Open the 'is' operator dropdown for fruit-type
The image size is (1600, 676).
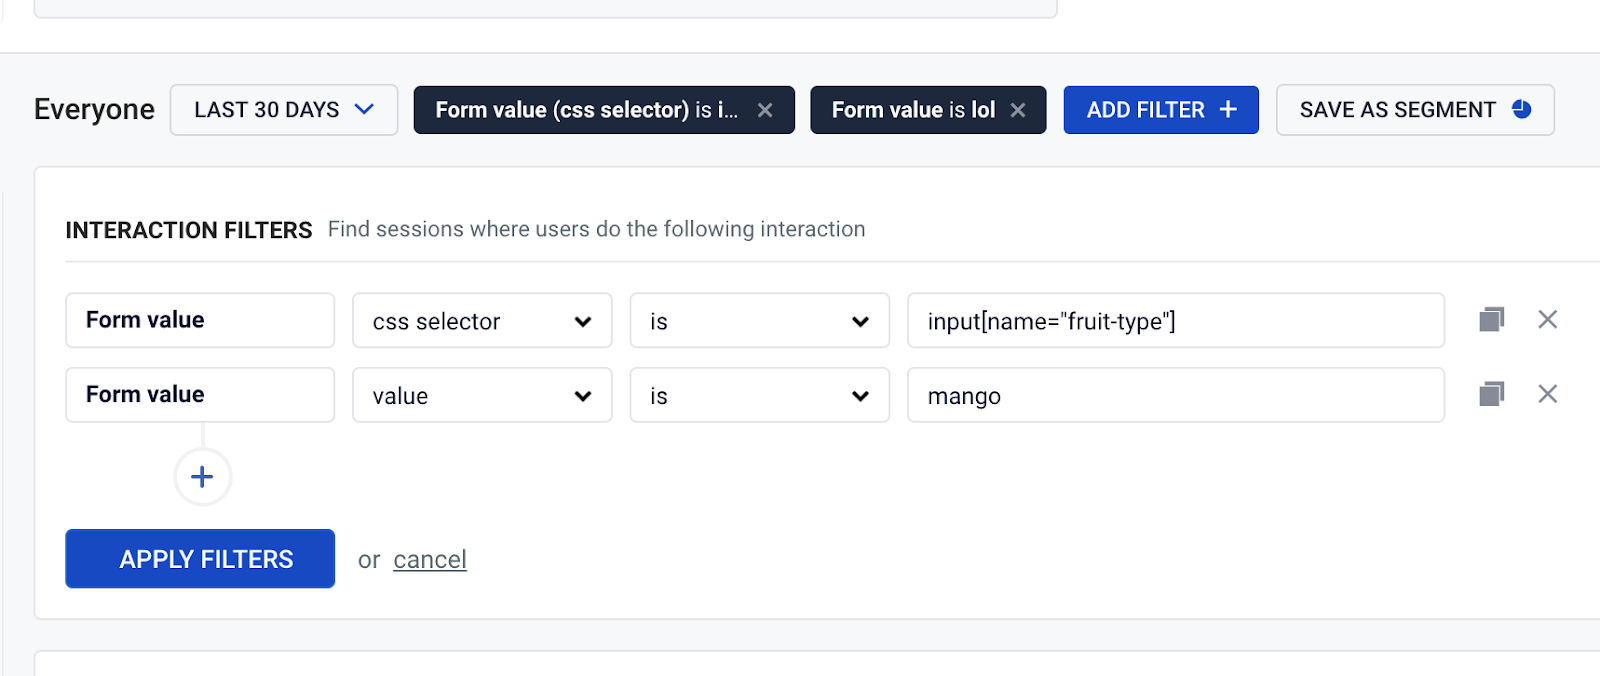(759, 320)
